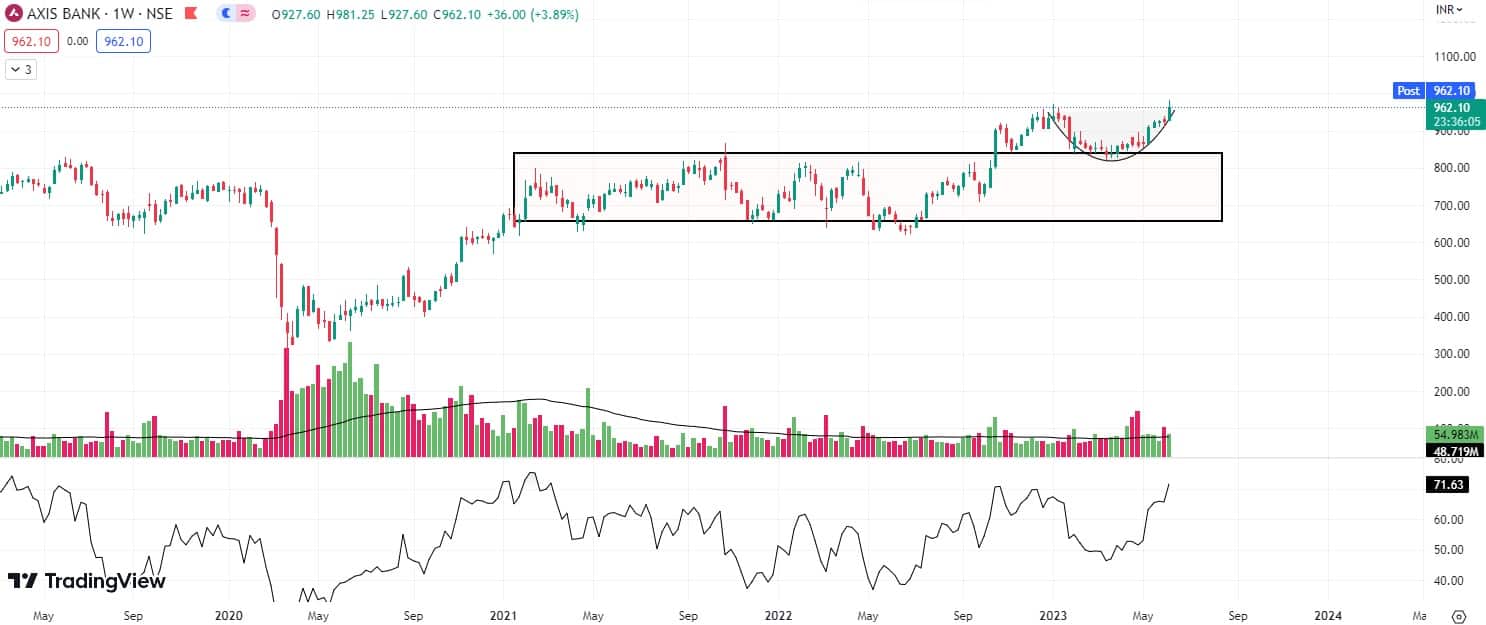The width and height of the screenshot is (1486, 625).
Task: Click the 2021 label on time axis
Action: click(505, 615)
